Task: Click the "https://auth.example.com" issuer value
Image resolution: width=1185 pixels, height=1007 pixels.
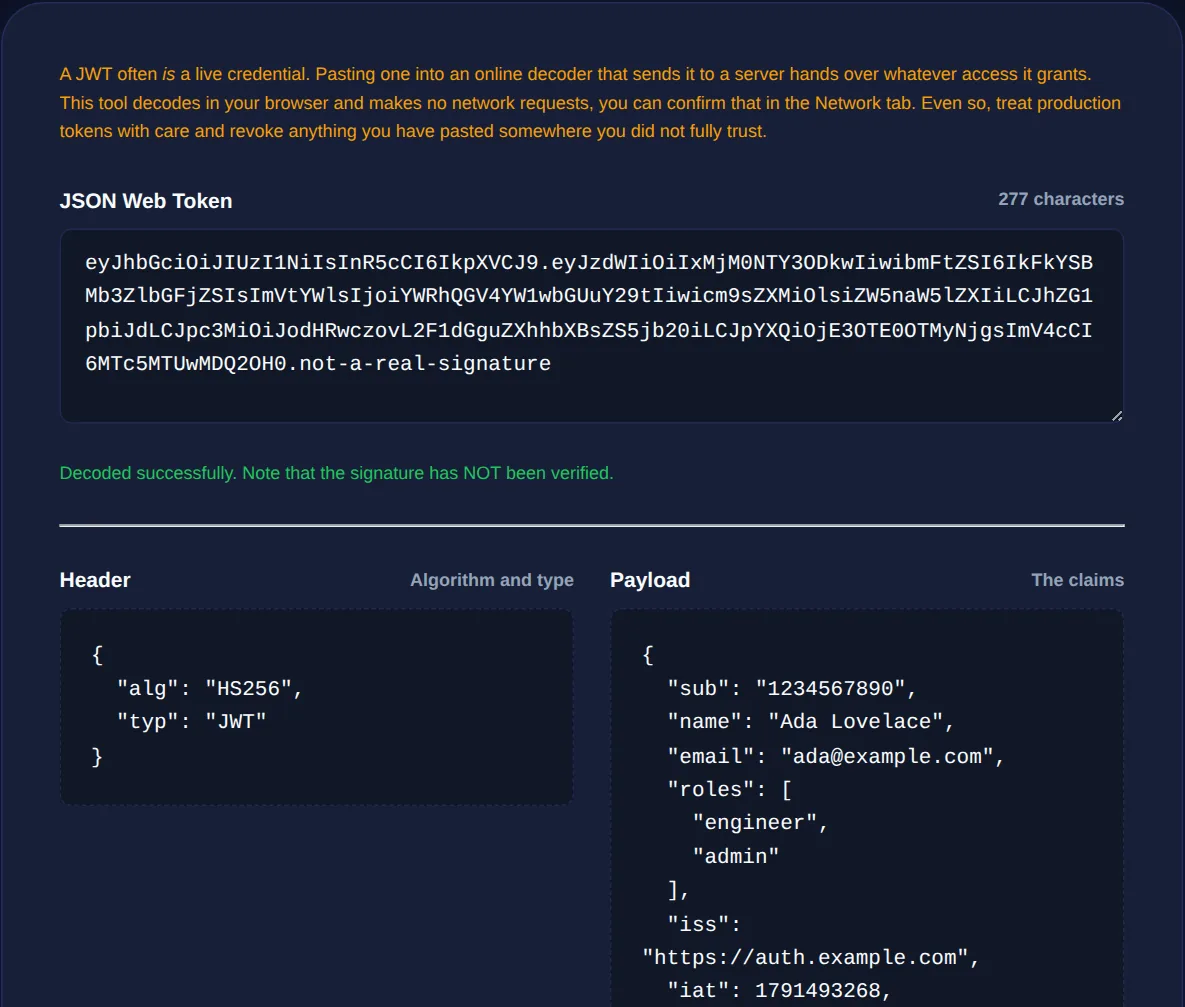Action: [811, 958]
